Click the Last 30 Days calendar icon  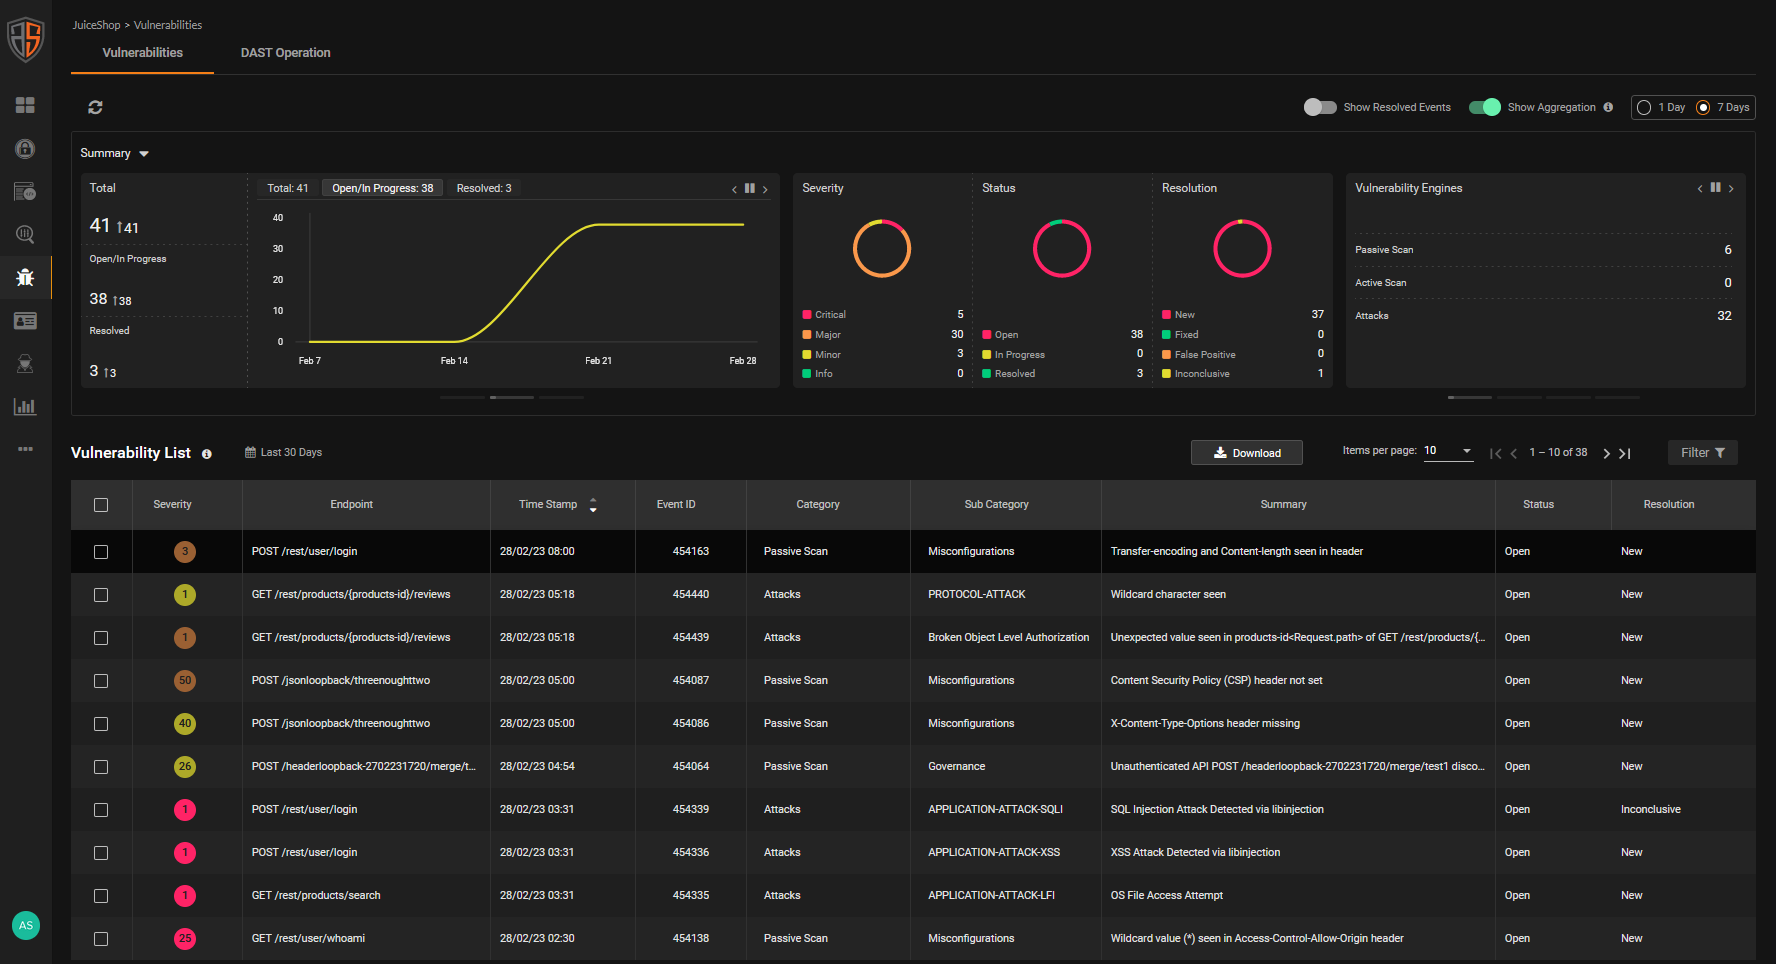(x=251, y=452)
